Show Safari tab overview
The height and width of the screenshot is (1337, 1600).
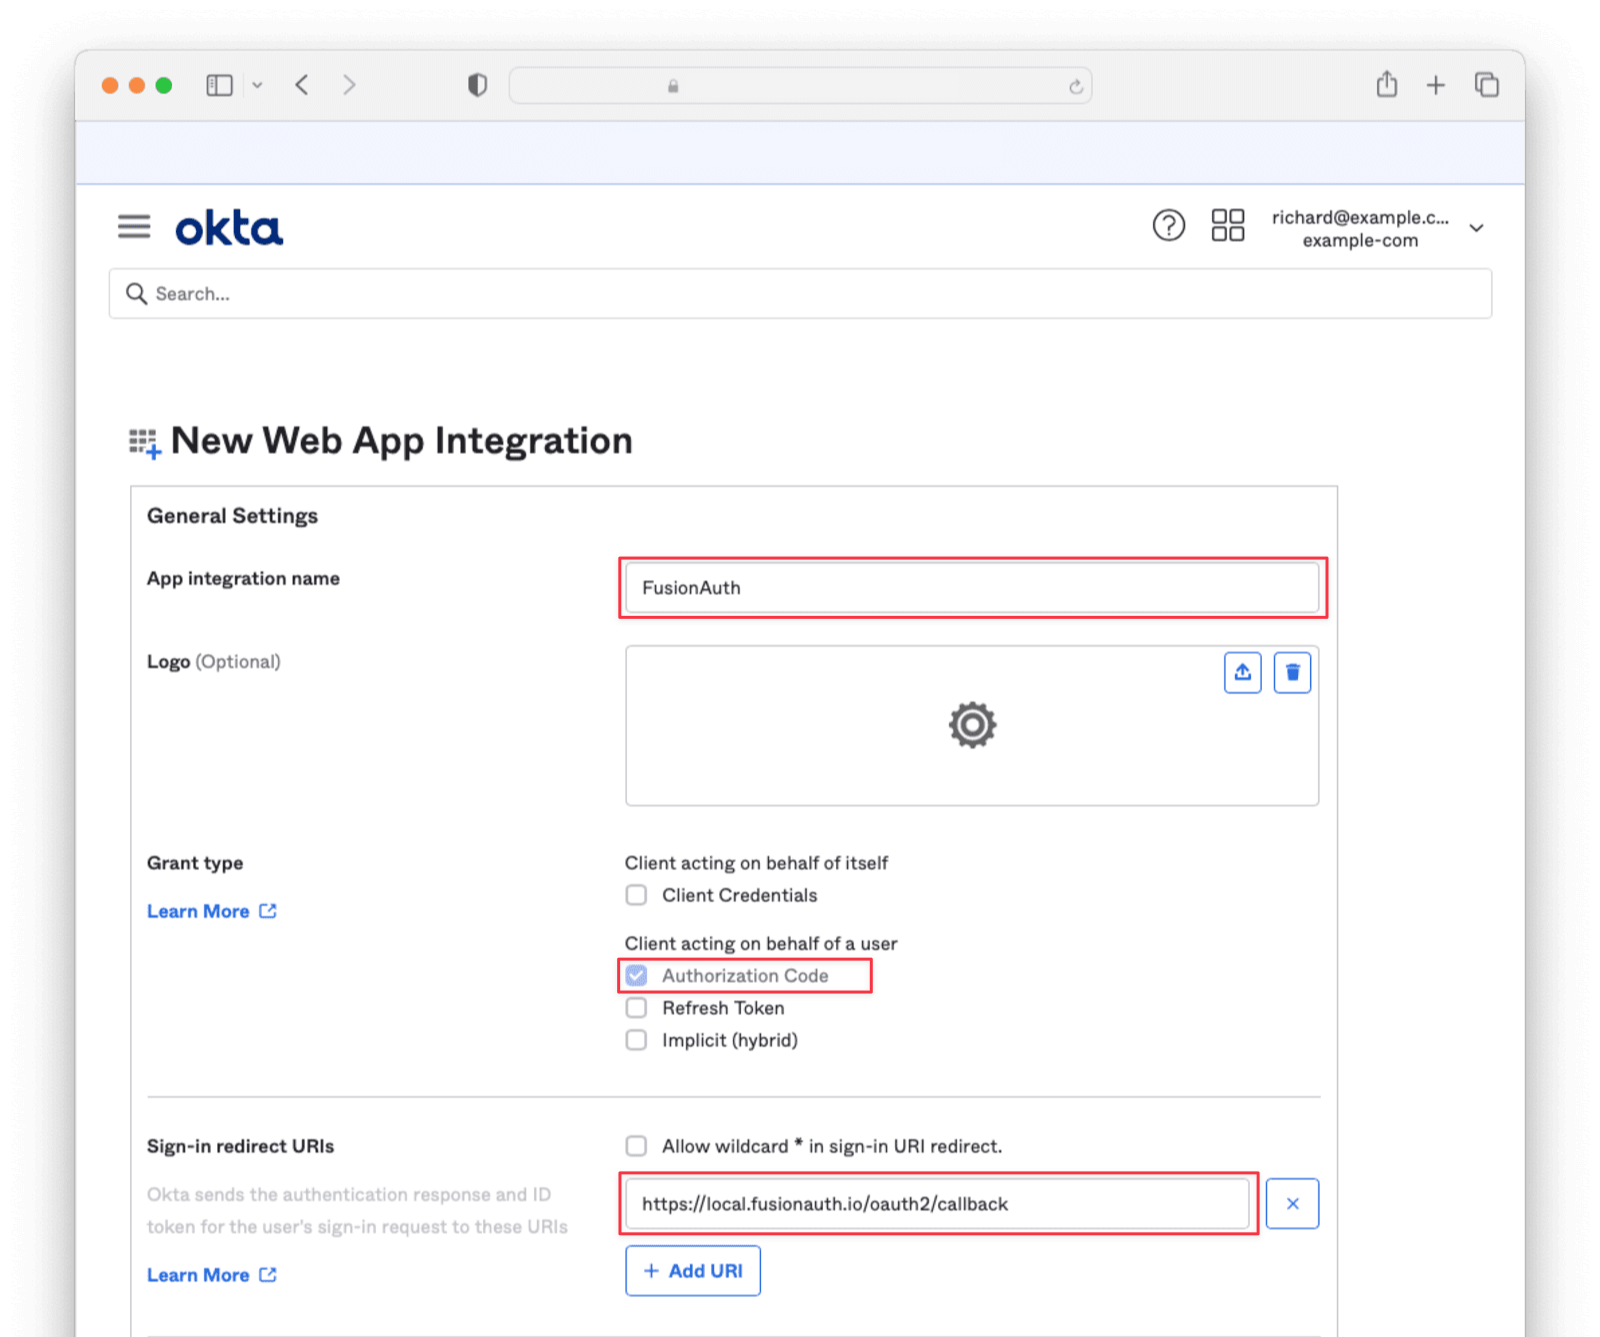tap(1486, 85)
